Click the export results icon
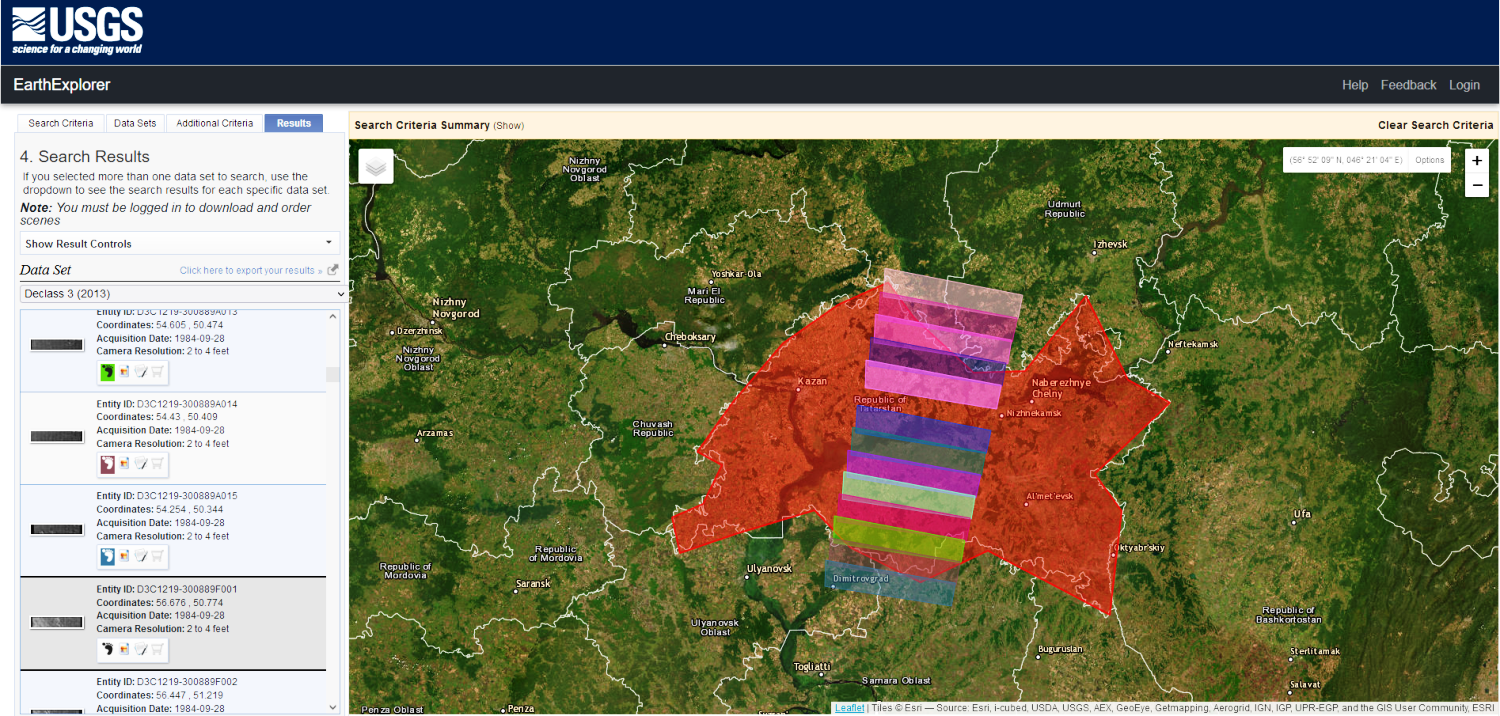Viewport: 1500px width, 716px height. pyautogui.click(x=333, y=270)
